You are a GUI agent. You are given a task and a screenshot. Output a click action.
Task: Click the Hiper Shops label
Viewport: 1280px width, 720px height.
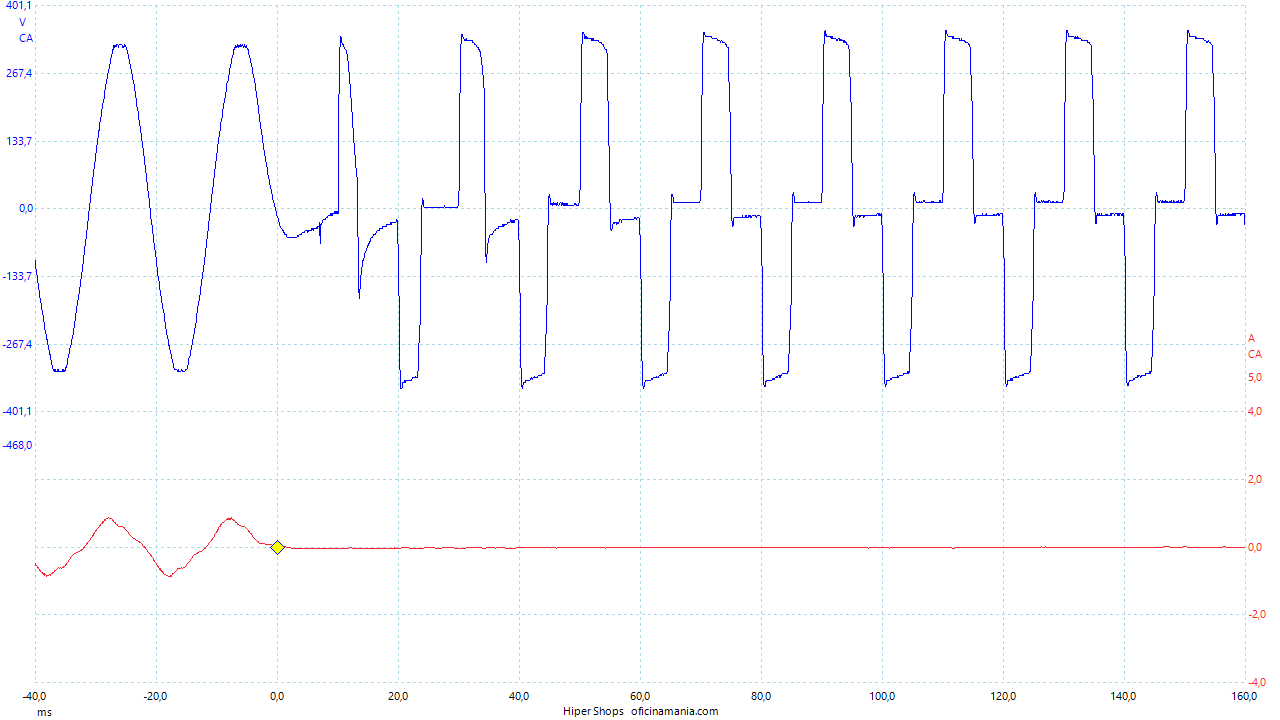pos(593,711)
